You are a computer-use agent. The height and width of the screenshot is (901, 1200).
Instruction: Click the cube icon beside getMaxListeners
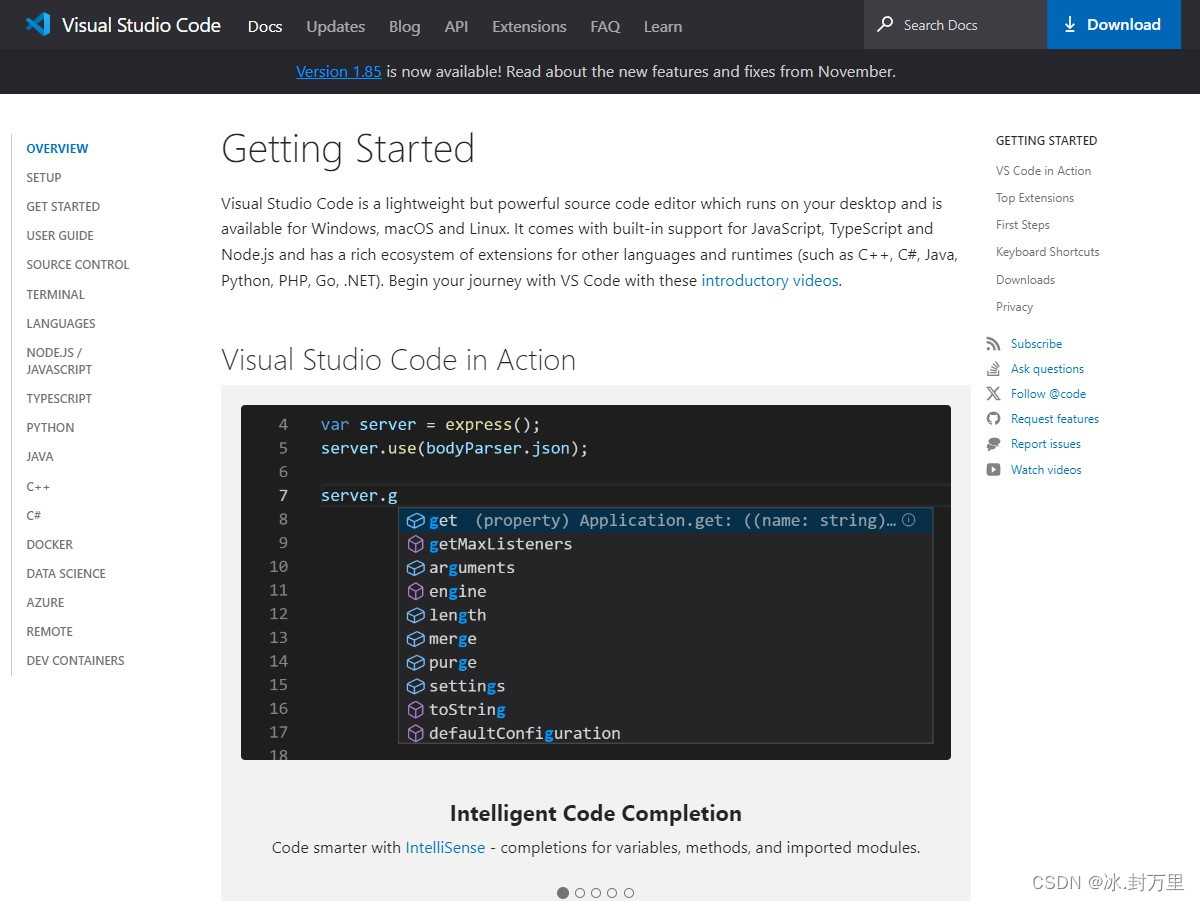tap(416, 544)
